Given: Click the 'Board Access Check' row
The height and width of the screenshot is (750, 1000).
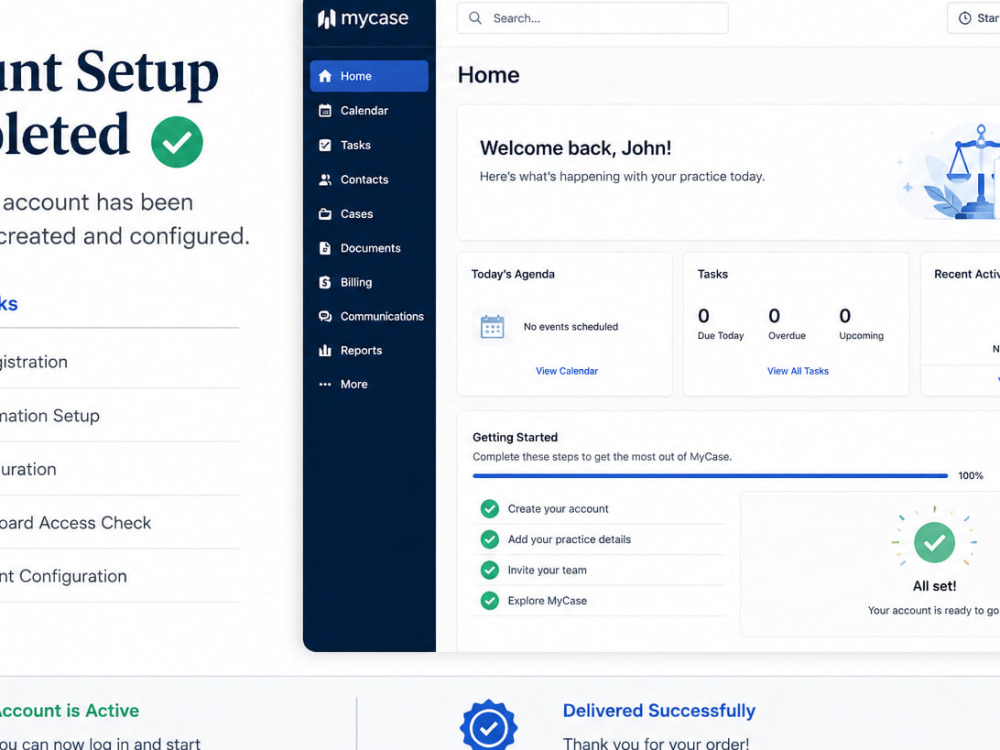Looking at the screenshot, I should 119,522.
